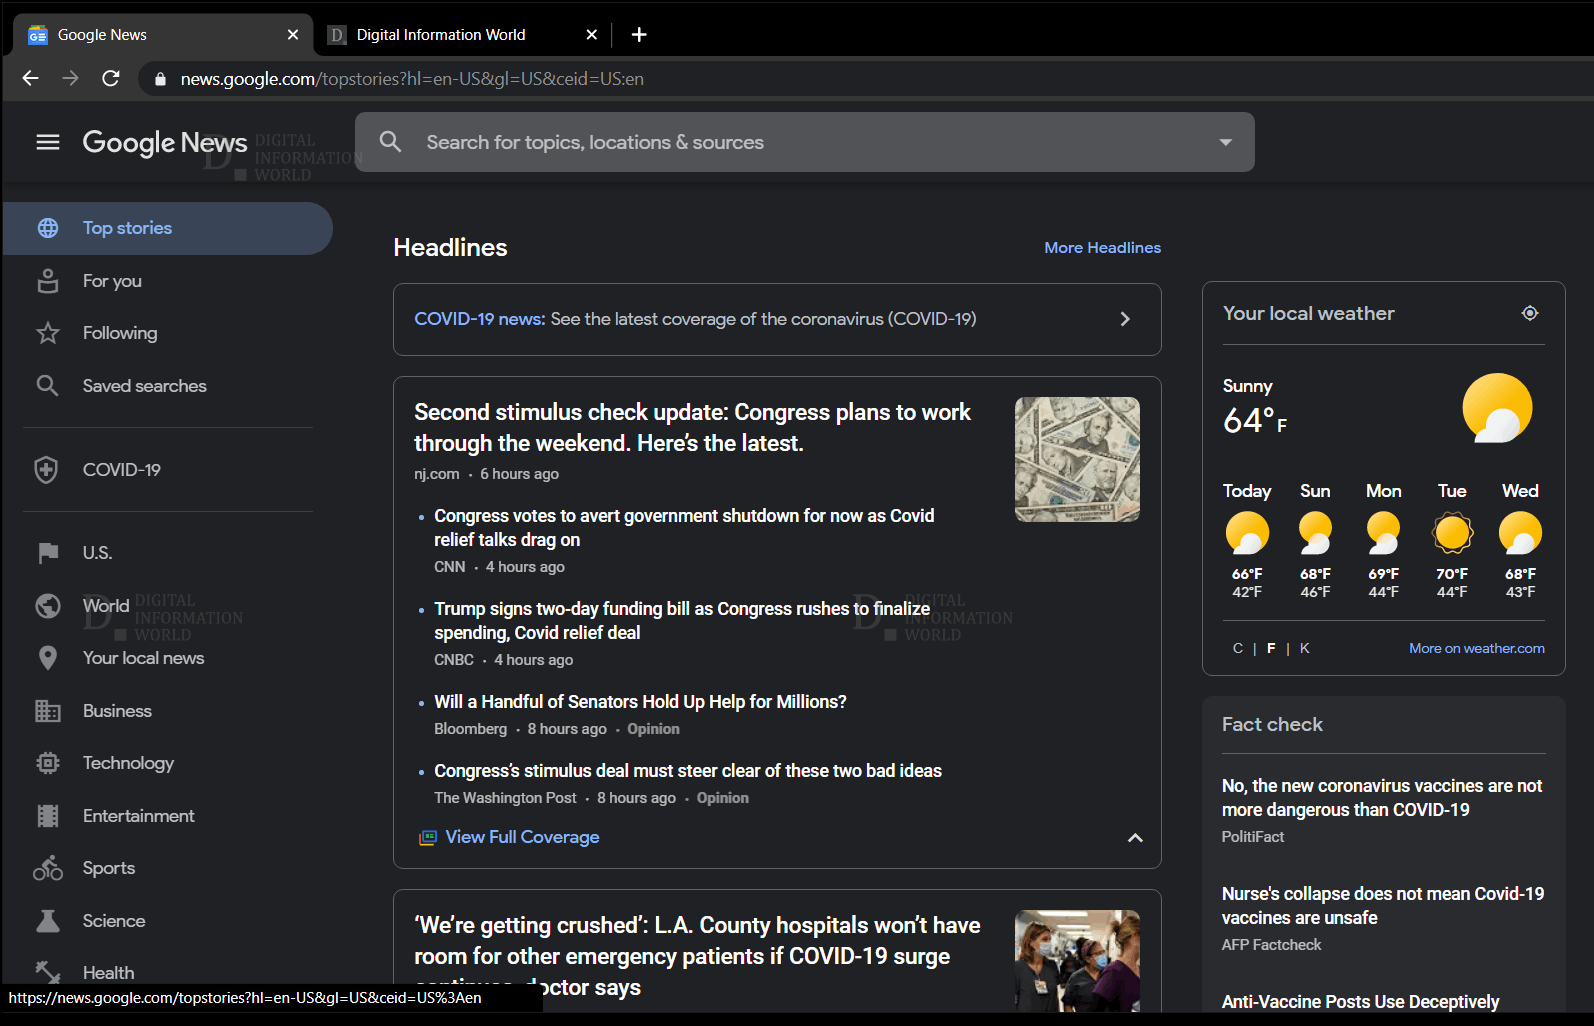Click the browser address bar URL
Image resolution: width=1594 pixels, height=1026 pixels.
coord(412,79)
